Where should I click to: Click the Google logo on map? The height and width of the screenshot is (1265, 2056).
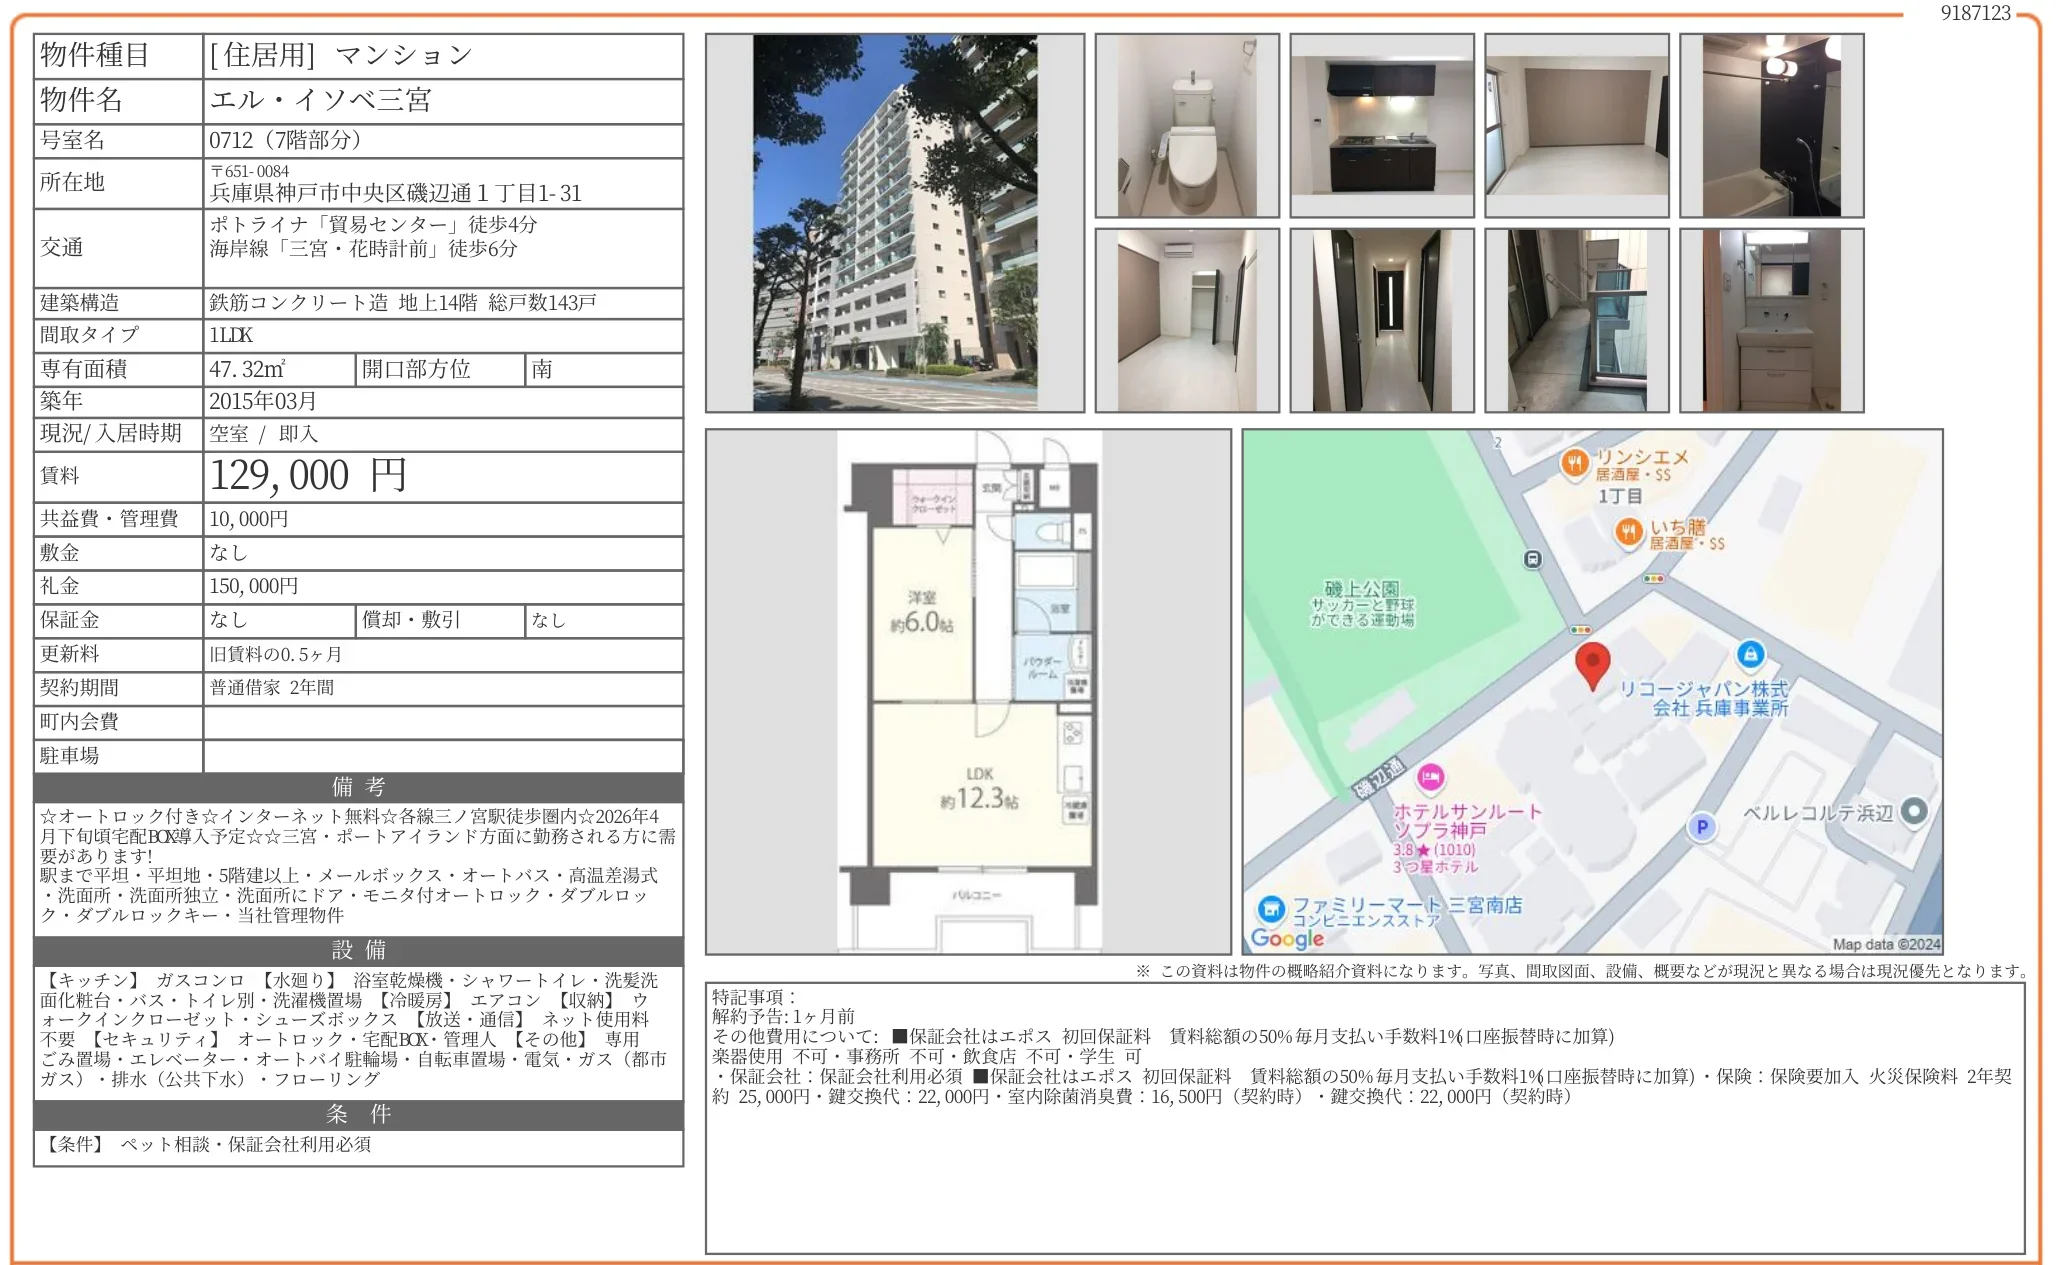click(x=1287, y=938)
